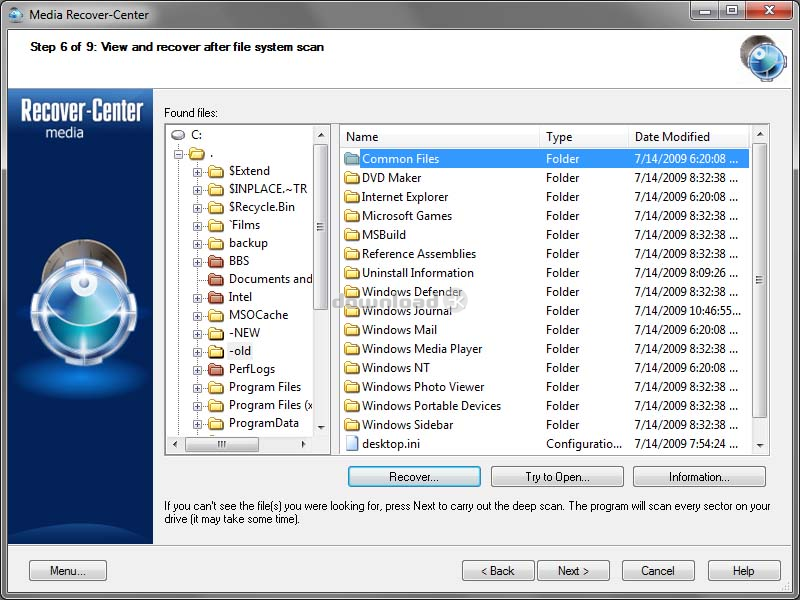Viewport: 800px width, 600px height.
Task: Click the Windows Sidebar folder icon
Action: pos(352,424)
